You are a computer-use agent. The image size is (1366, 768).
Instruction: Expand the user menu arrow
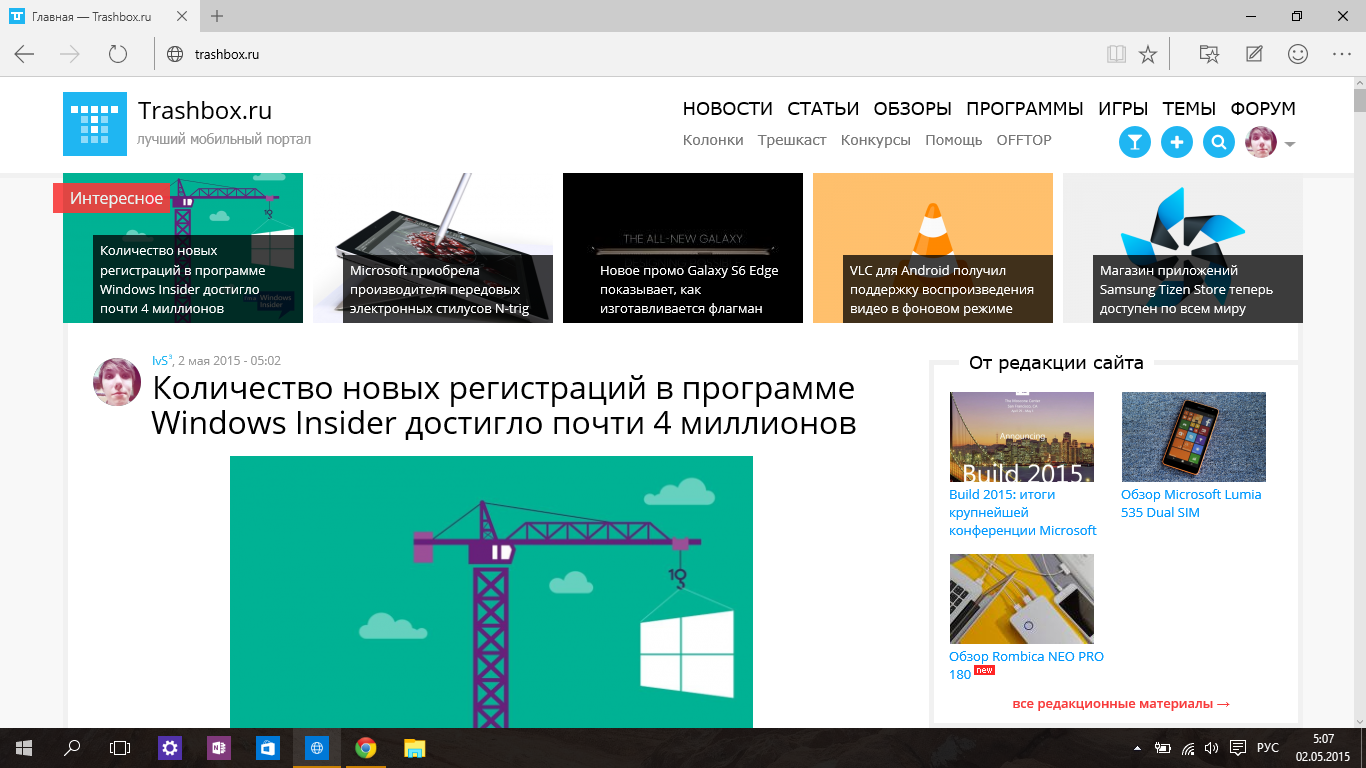point(1290,144)
